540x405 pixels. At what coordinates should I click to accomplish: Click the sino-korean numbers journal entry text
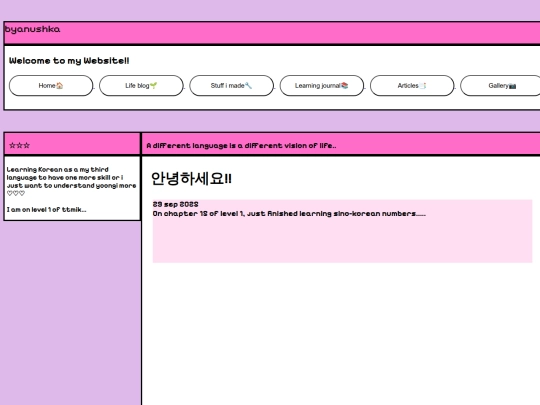(x=289, y=214)
